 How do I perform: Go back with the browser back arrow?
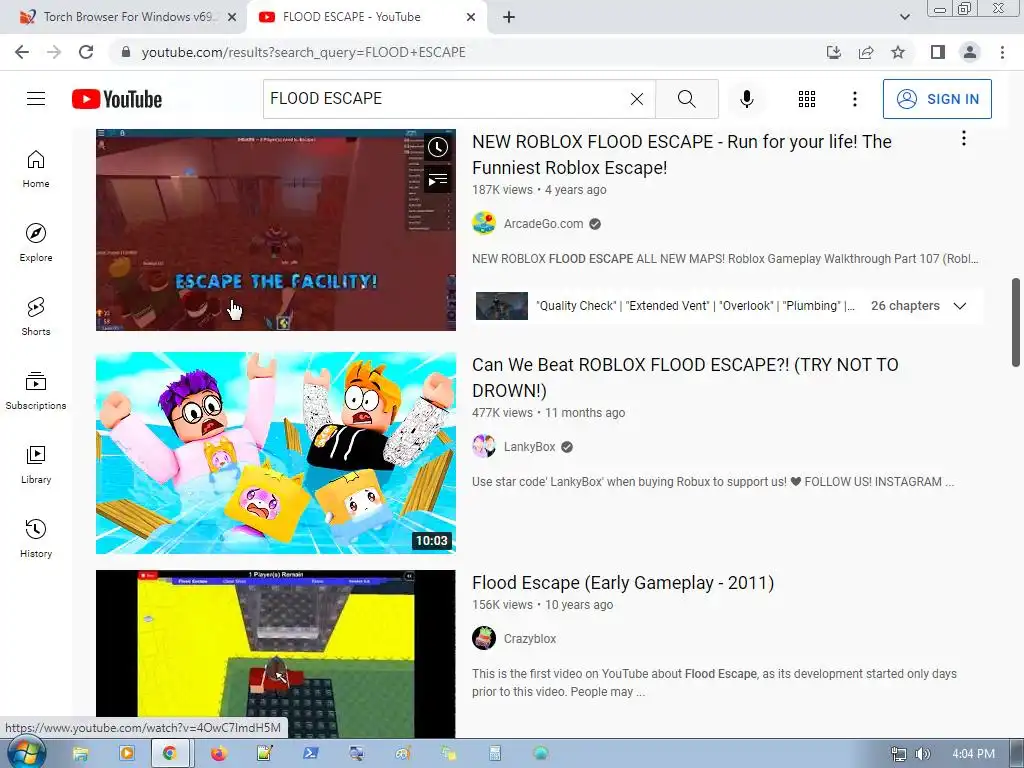coord(22,52)
